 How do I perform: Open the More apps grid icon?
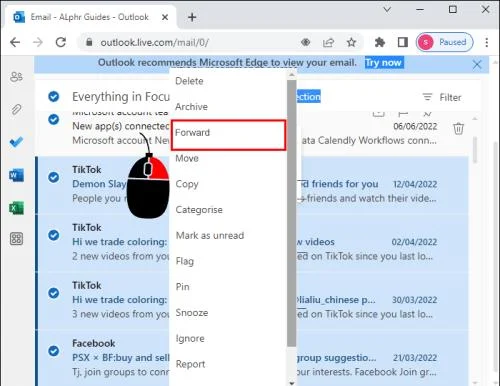(16, 239)
